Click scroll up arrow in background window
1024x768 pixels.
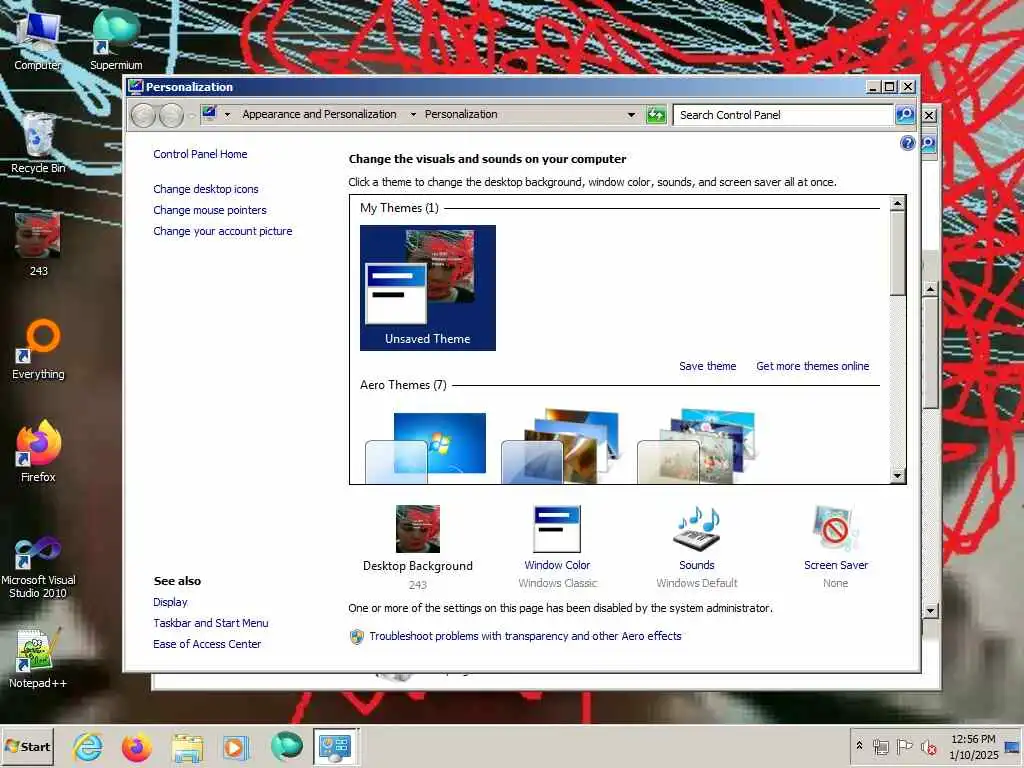pos(931,288)
